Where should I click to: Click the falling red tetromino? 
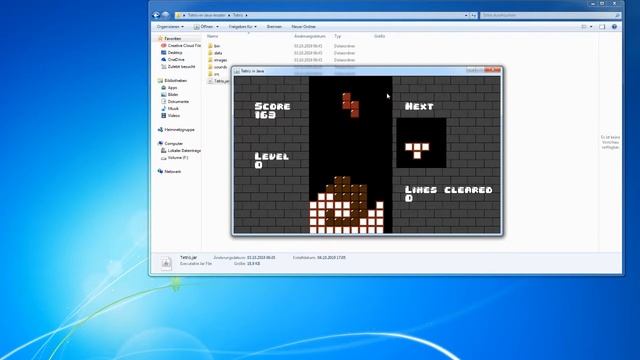tap(350, 105)
